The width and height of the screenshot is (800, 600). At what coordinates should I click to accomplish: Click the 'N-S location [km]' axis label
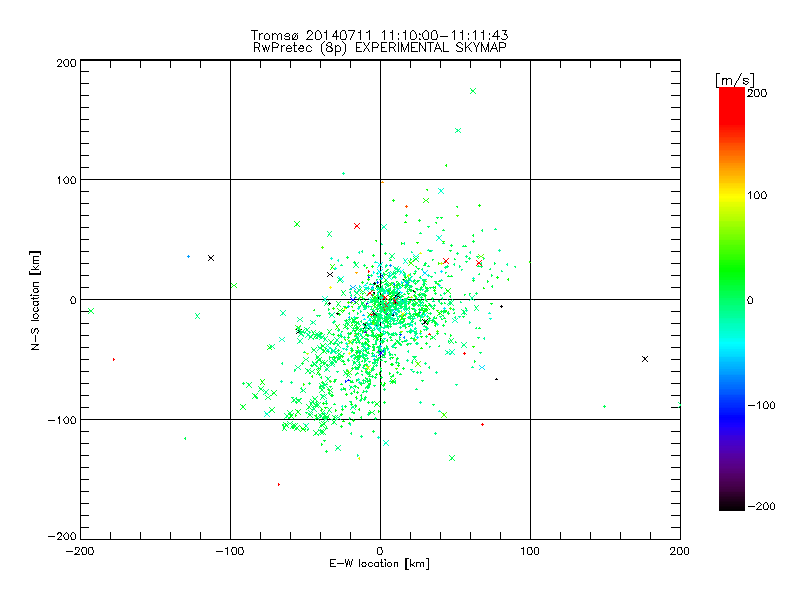point(35,300)
